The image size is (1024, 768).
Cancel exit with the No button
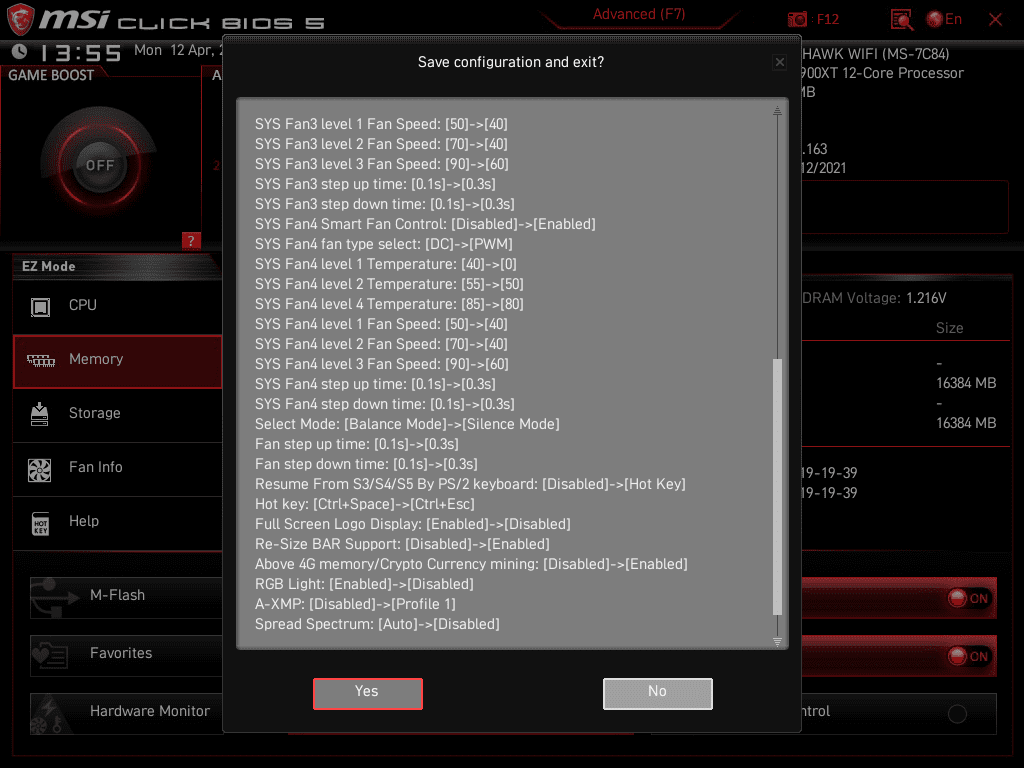tap(658, 693)
